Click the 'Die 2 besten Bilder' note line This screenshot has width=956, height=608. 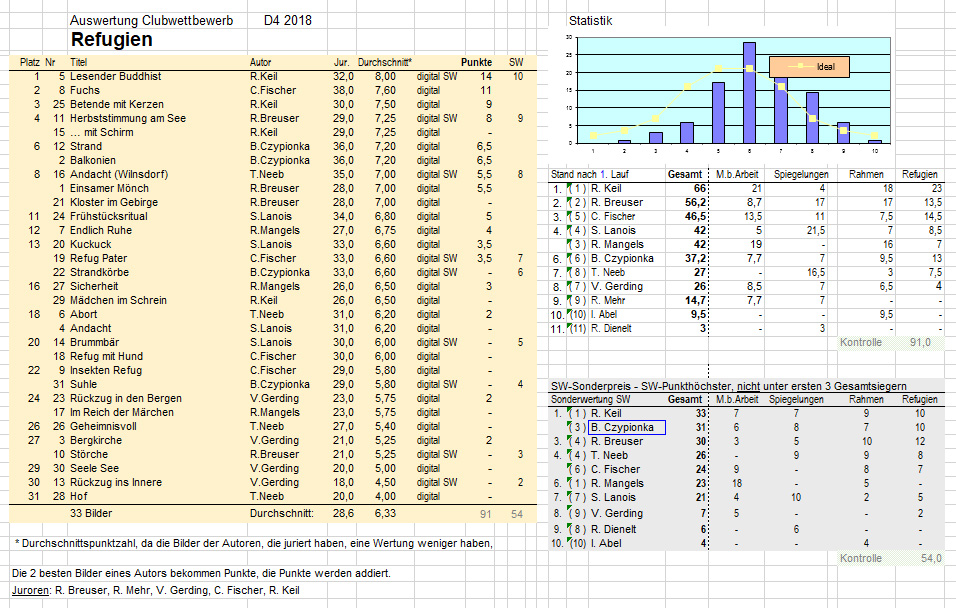point(201,574)
